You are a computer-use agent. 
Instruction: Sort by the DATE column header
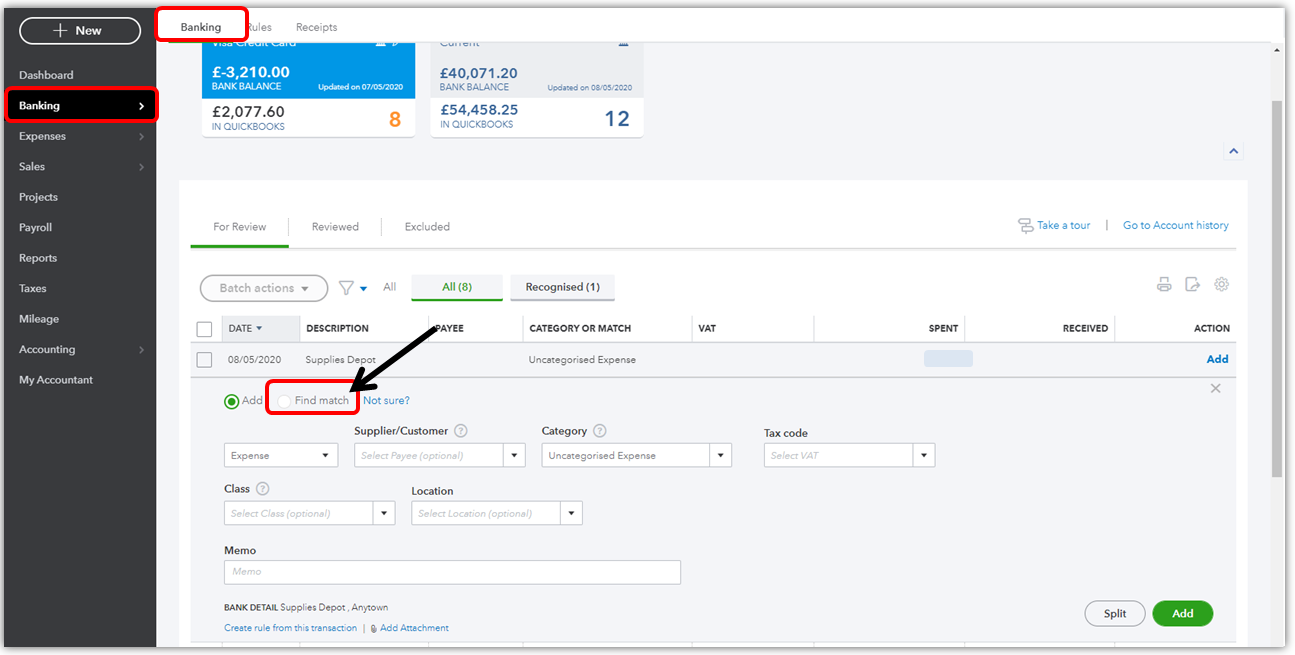(245, 328)
